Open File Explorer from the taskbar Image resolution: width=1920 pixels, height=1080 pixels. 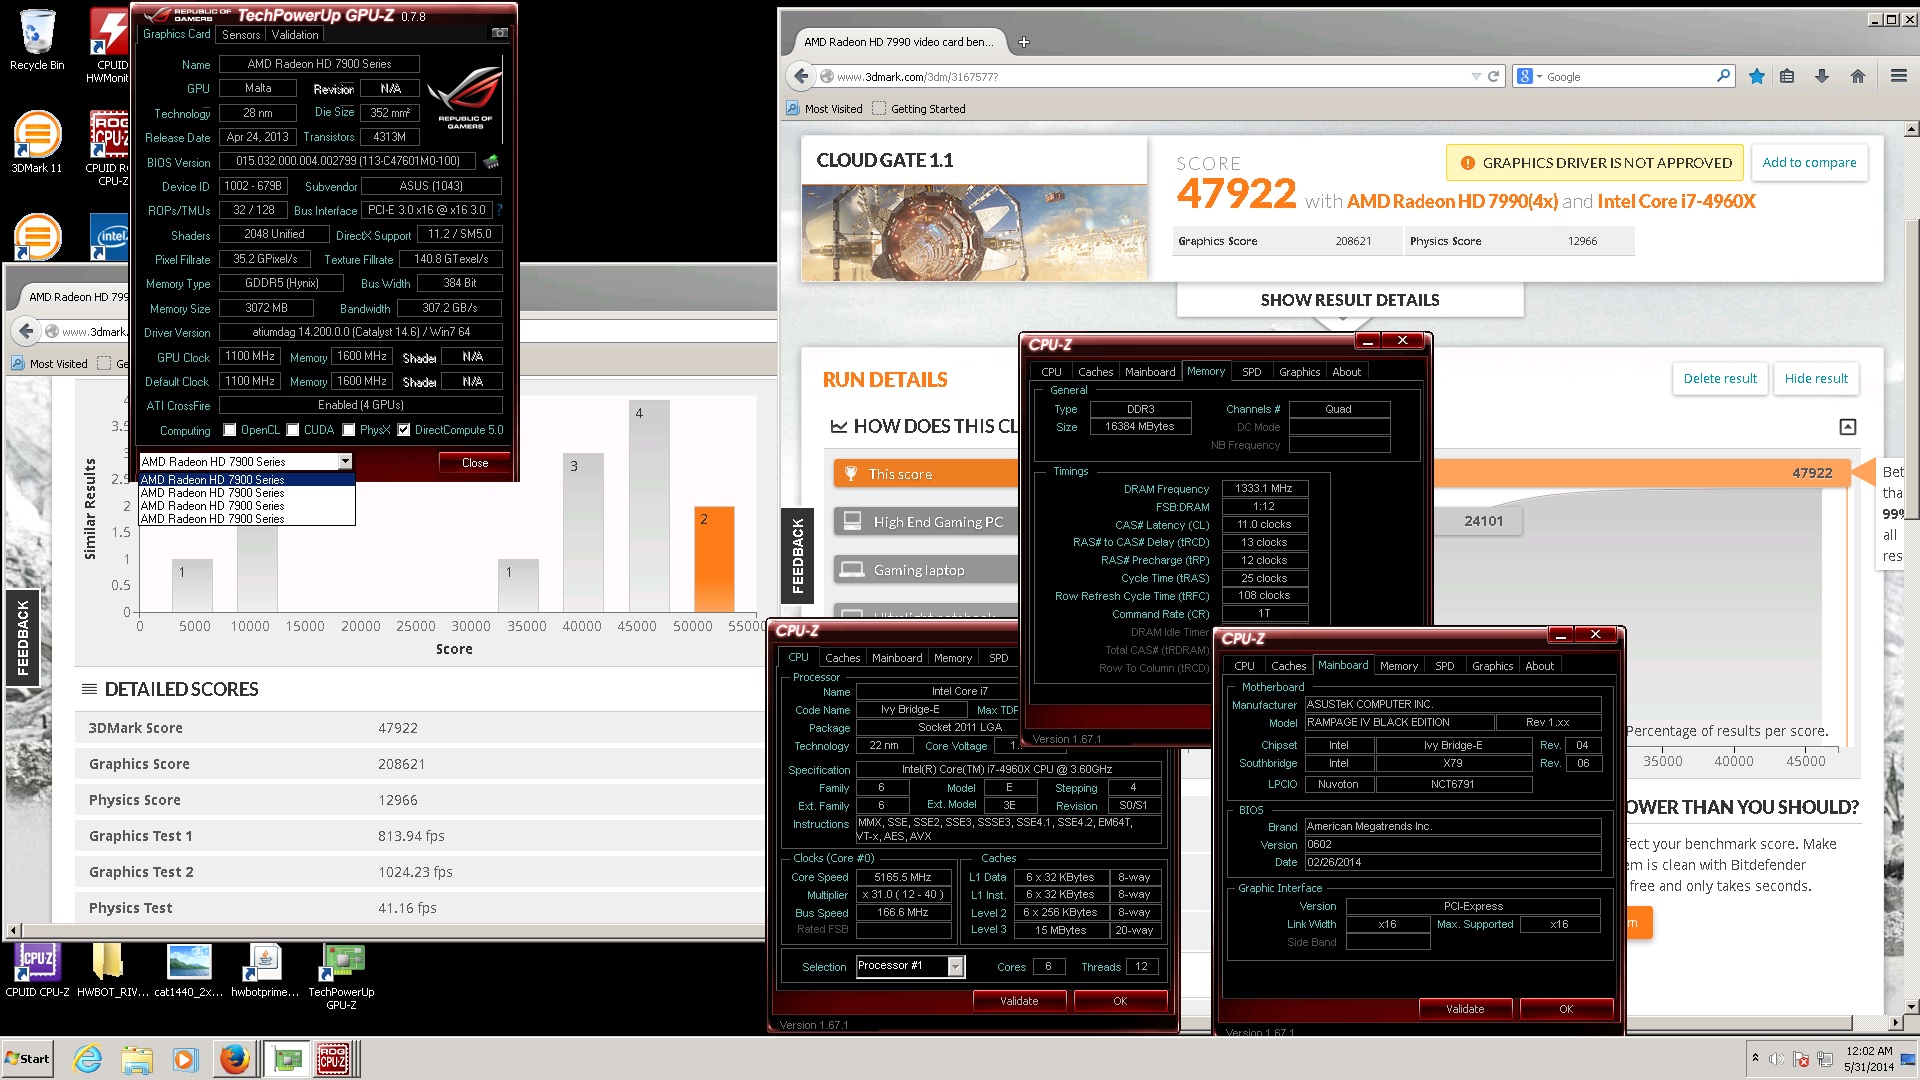[137, 1059]
